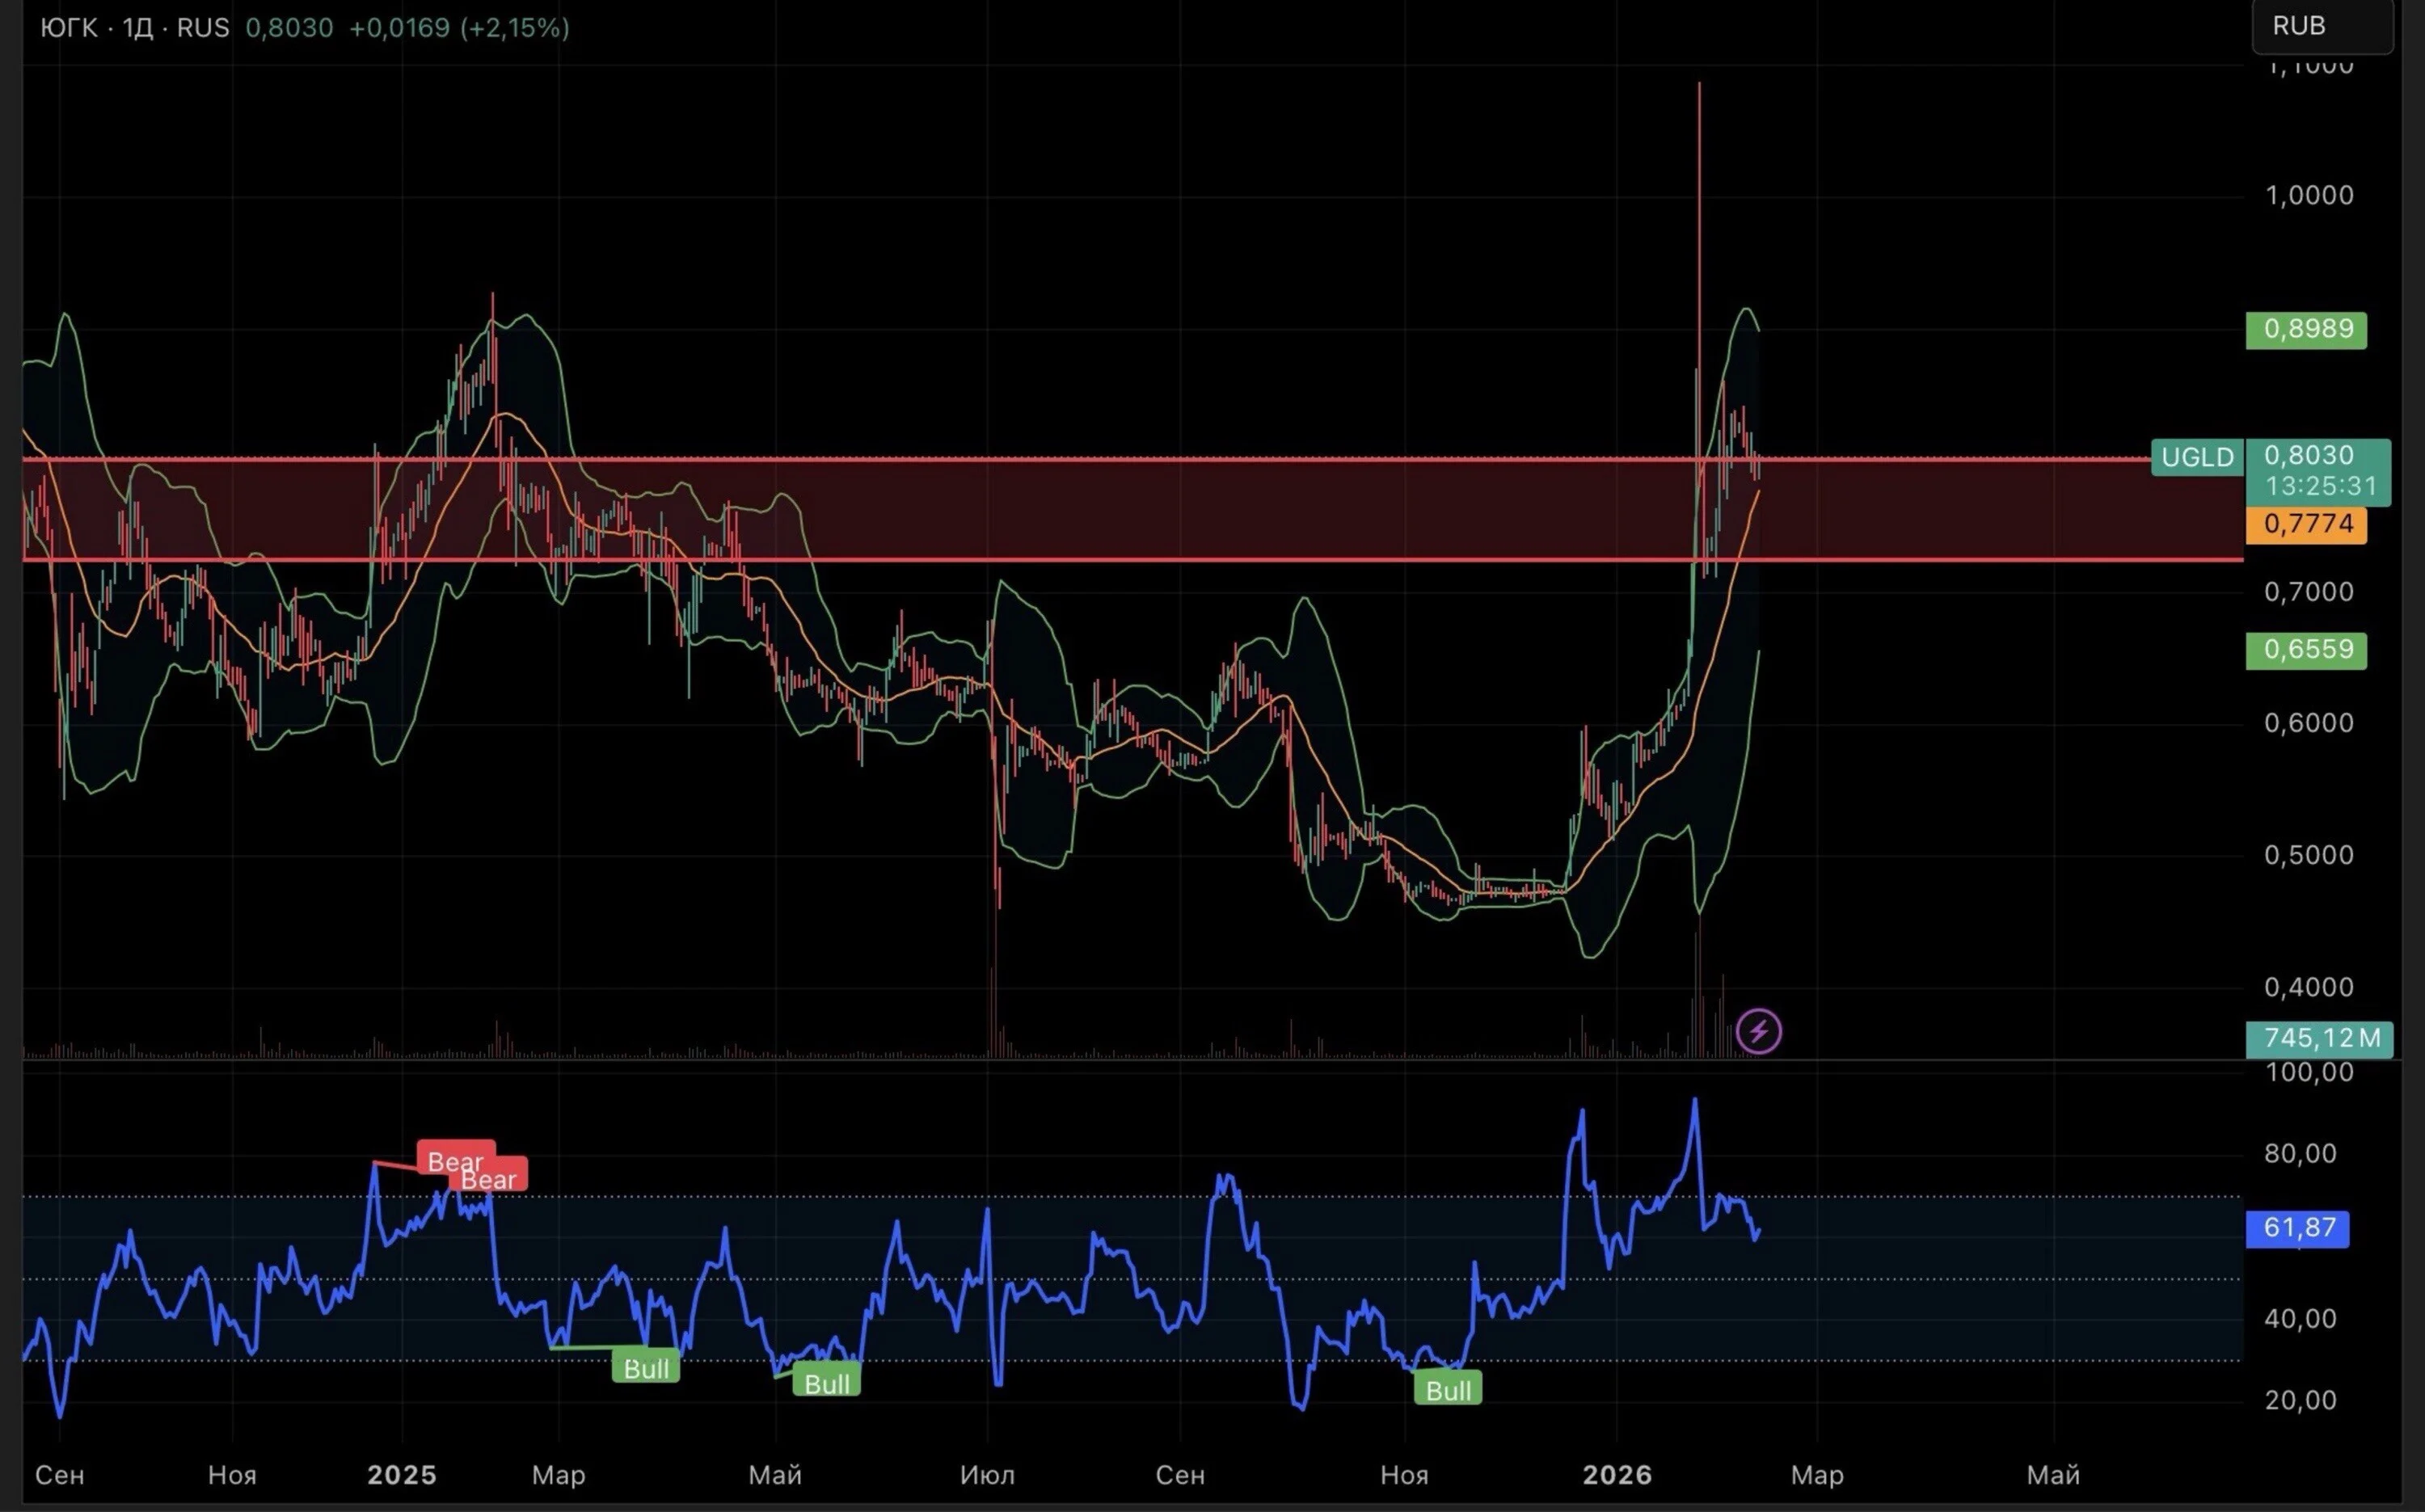Click the 20,00 RSI scale label
The width and height of the screenshot is (2425, 1512).
pos(2300,1400)
